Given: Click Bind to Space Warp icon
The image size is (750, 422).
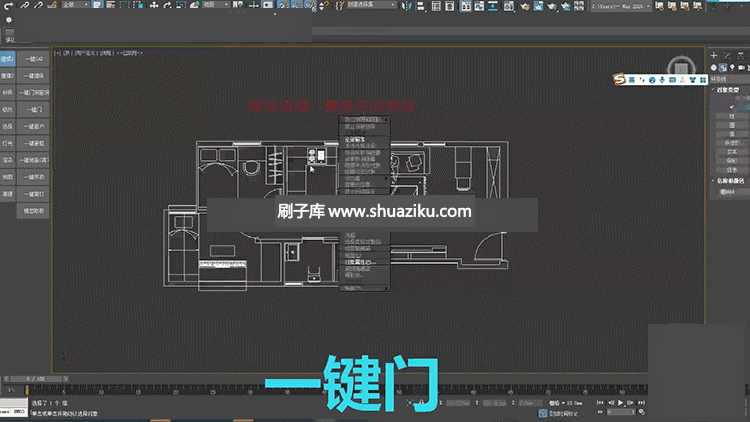Looking at the screenshot, I should click(x=52, y=5).
